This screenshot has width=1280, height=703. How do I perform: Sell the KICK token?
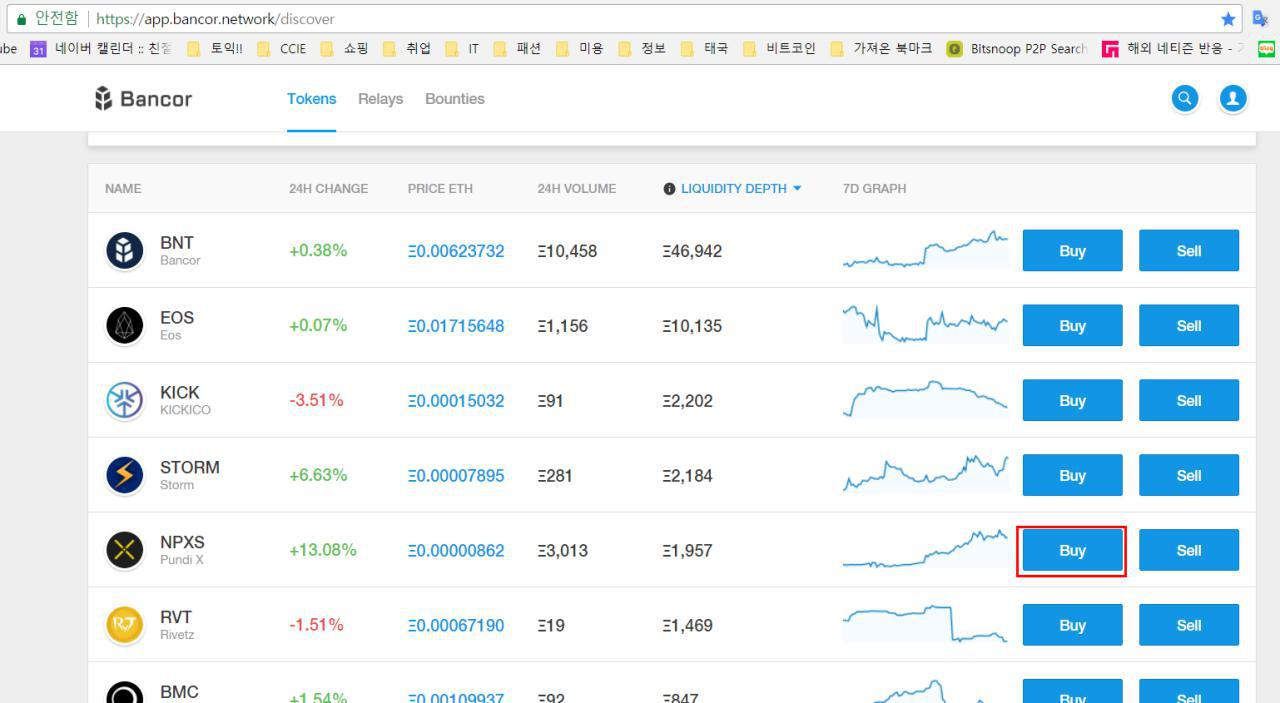[1189, 400]
